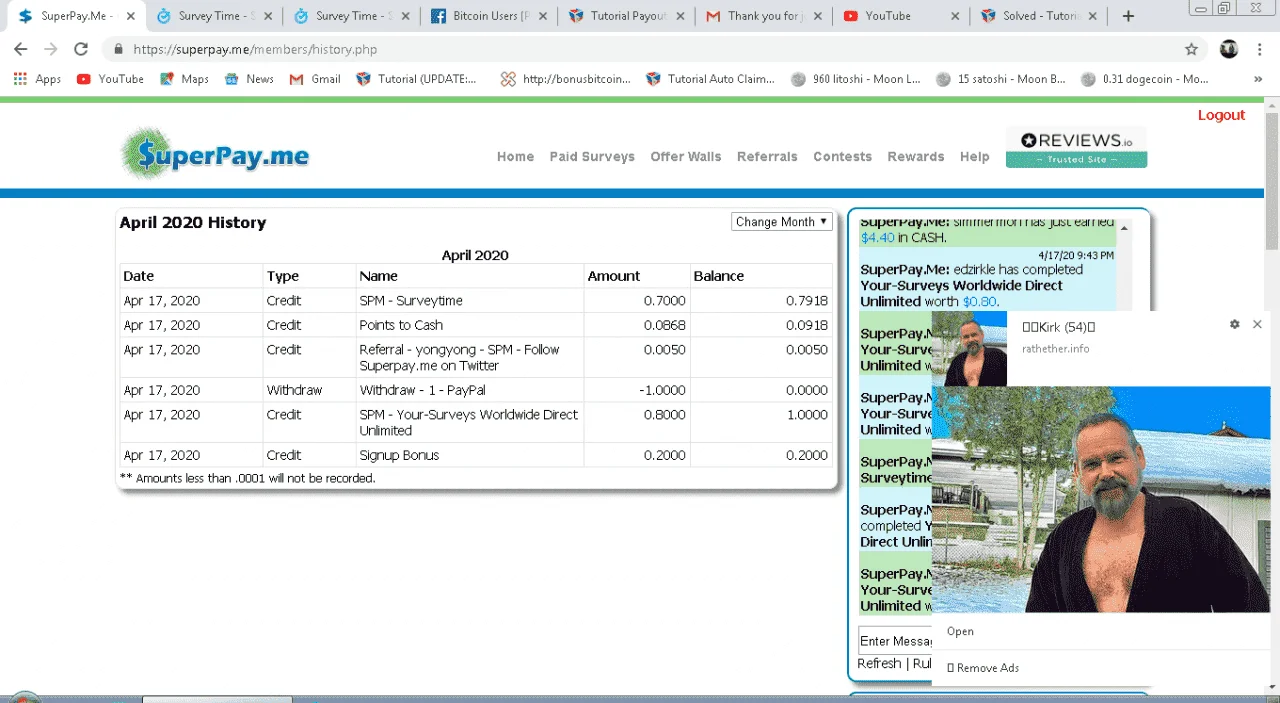Viewport: 1280px width, 703px height.
Task: Click the Open button in notification
Action: 960,631
